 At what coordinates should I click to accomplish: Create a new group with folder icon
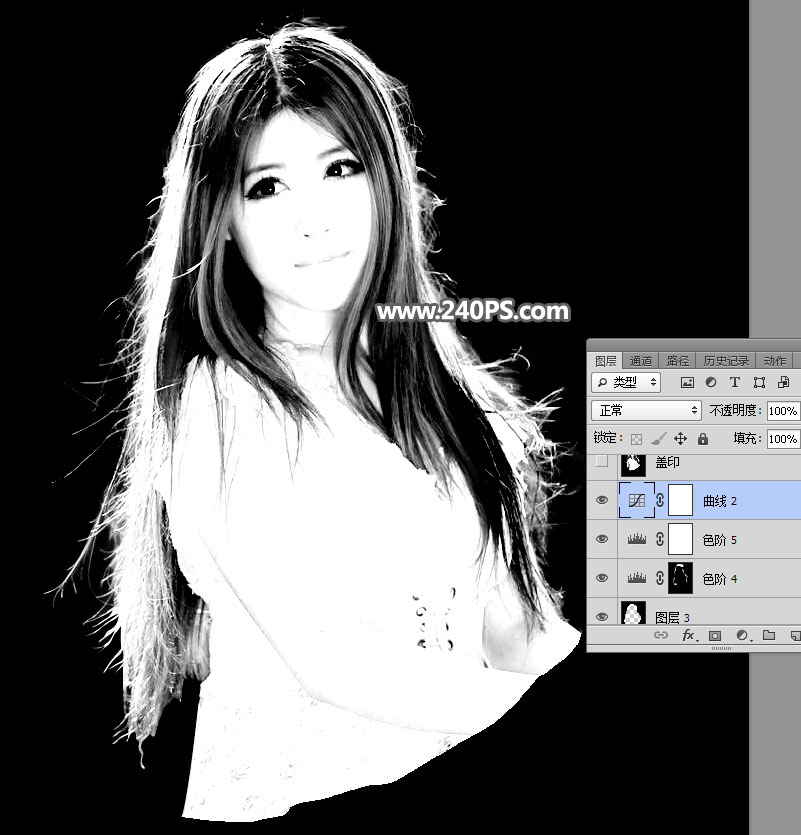(769, 636)
